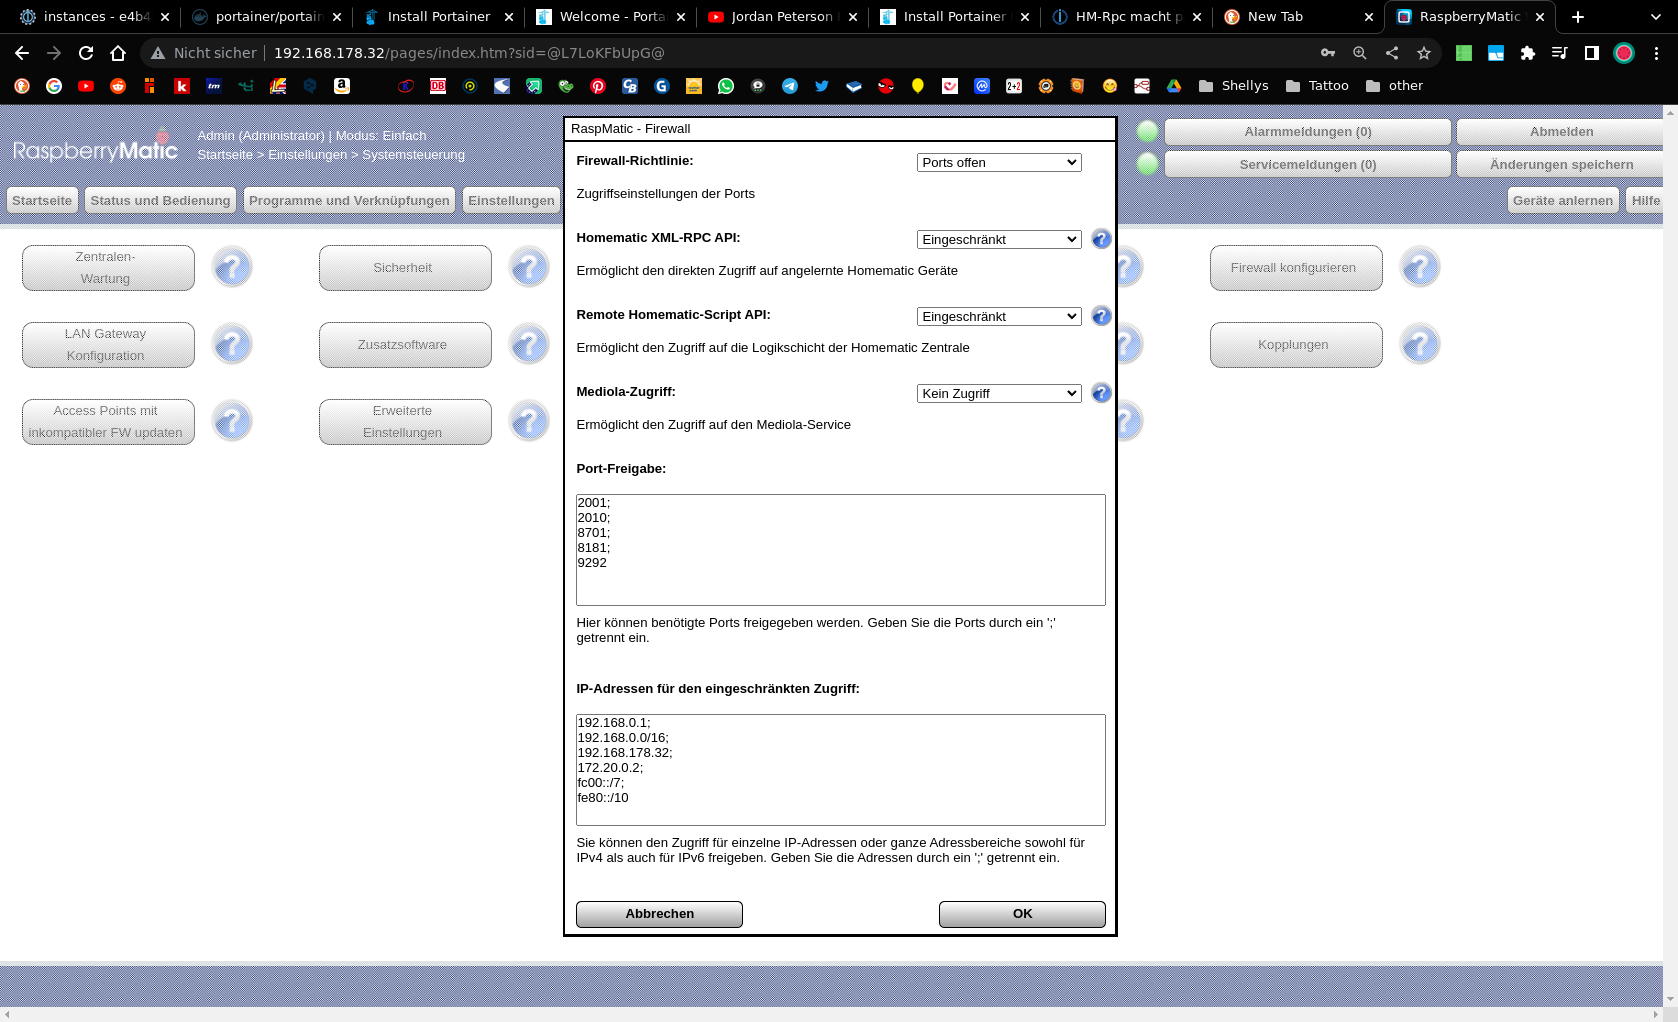Open the Mediola-Zugriff help icon

click(1101, 393)
